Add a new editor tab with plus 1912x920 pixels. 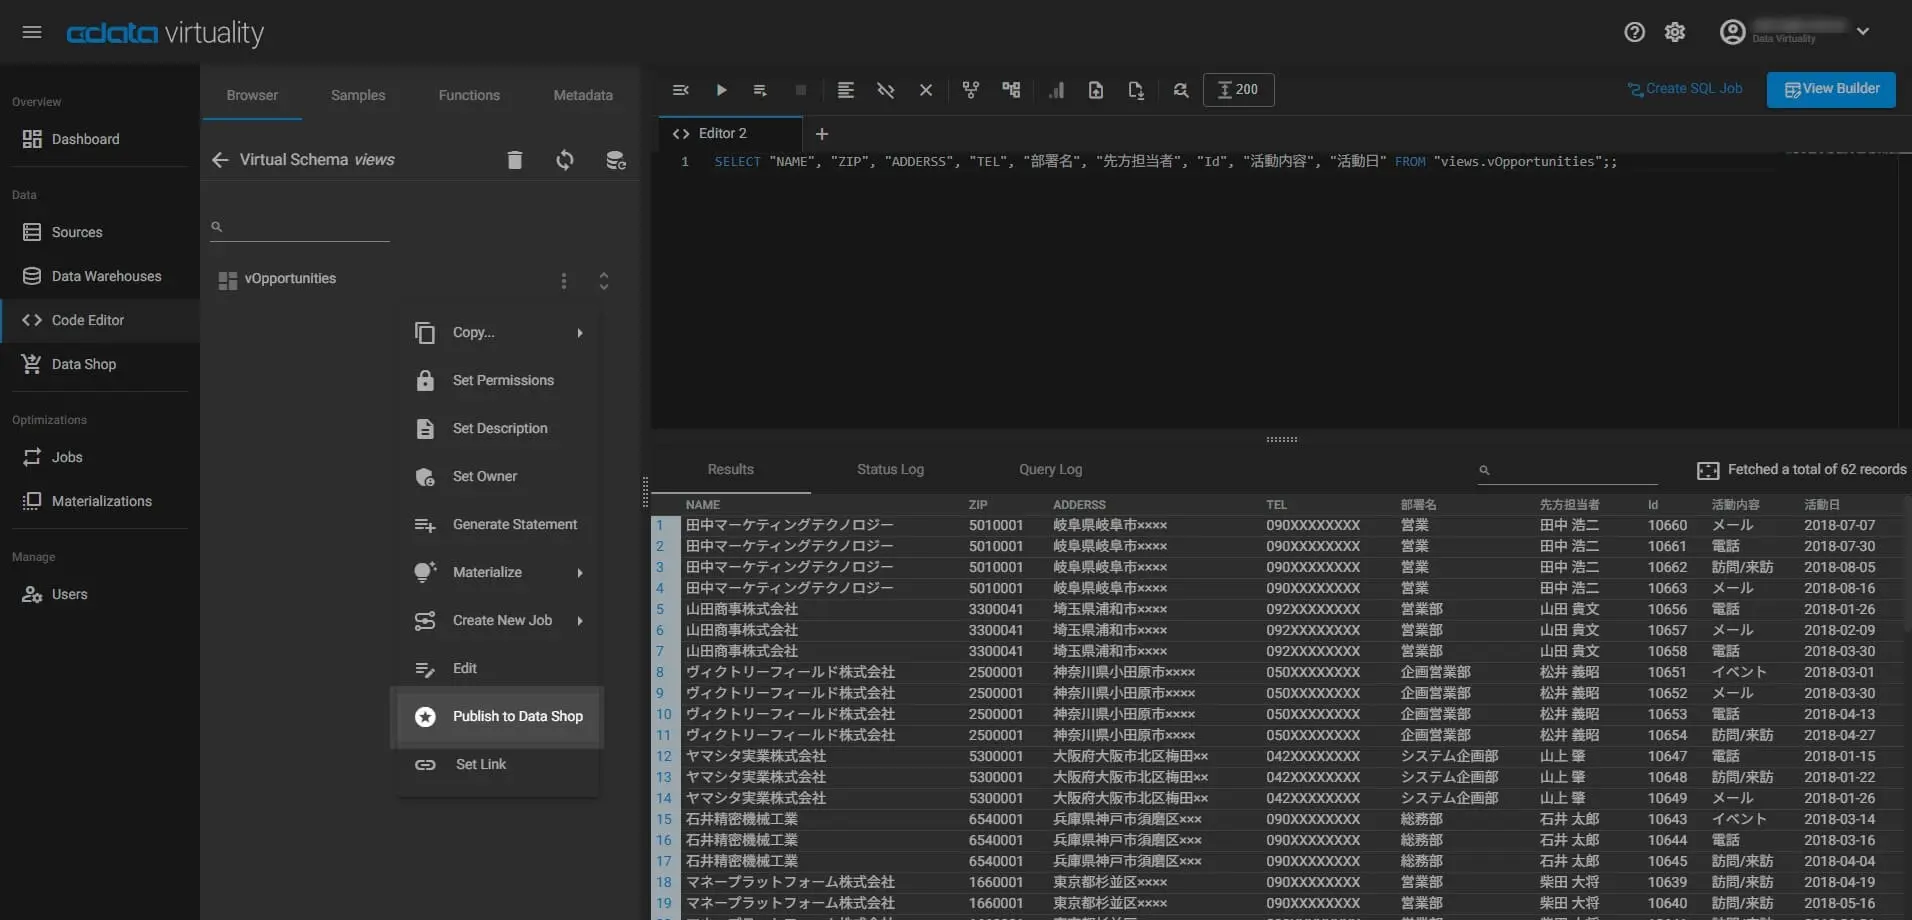tap(822, 134)
